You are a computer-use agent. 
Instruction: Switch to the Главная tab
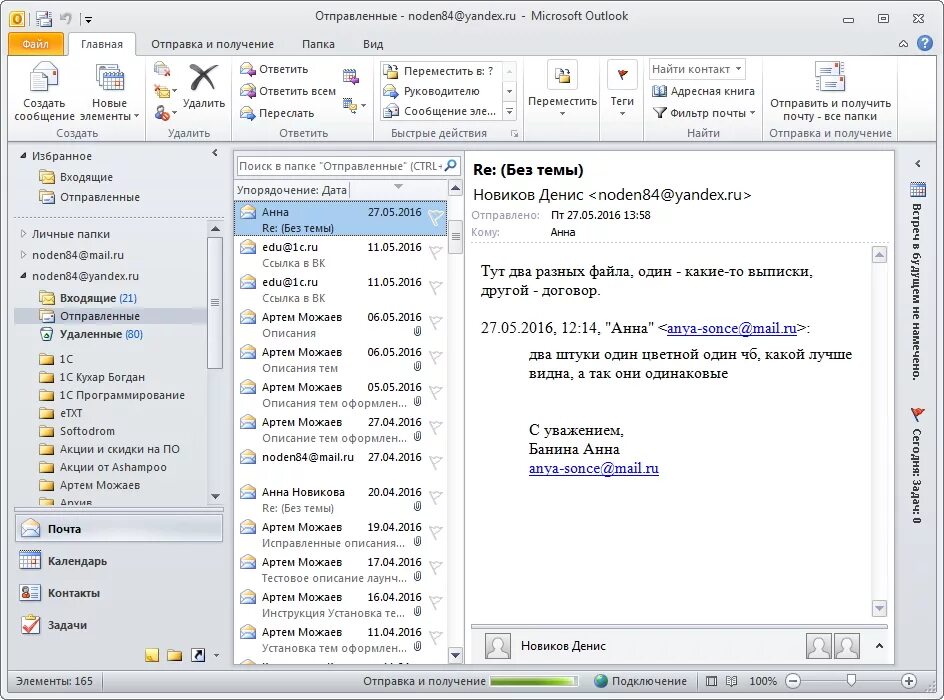[x=102, y=44]
